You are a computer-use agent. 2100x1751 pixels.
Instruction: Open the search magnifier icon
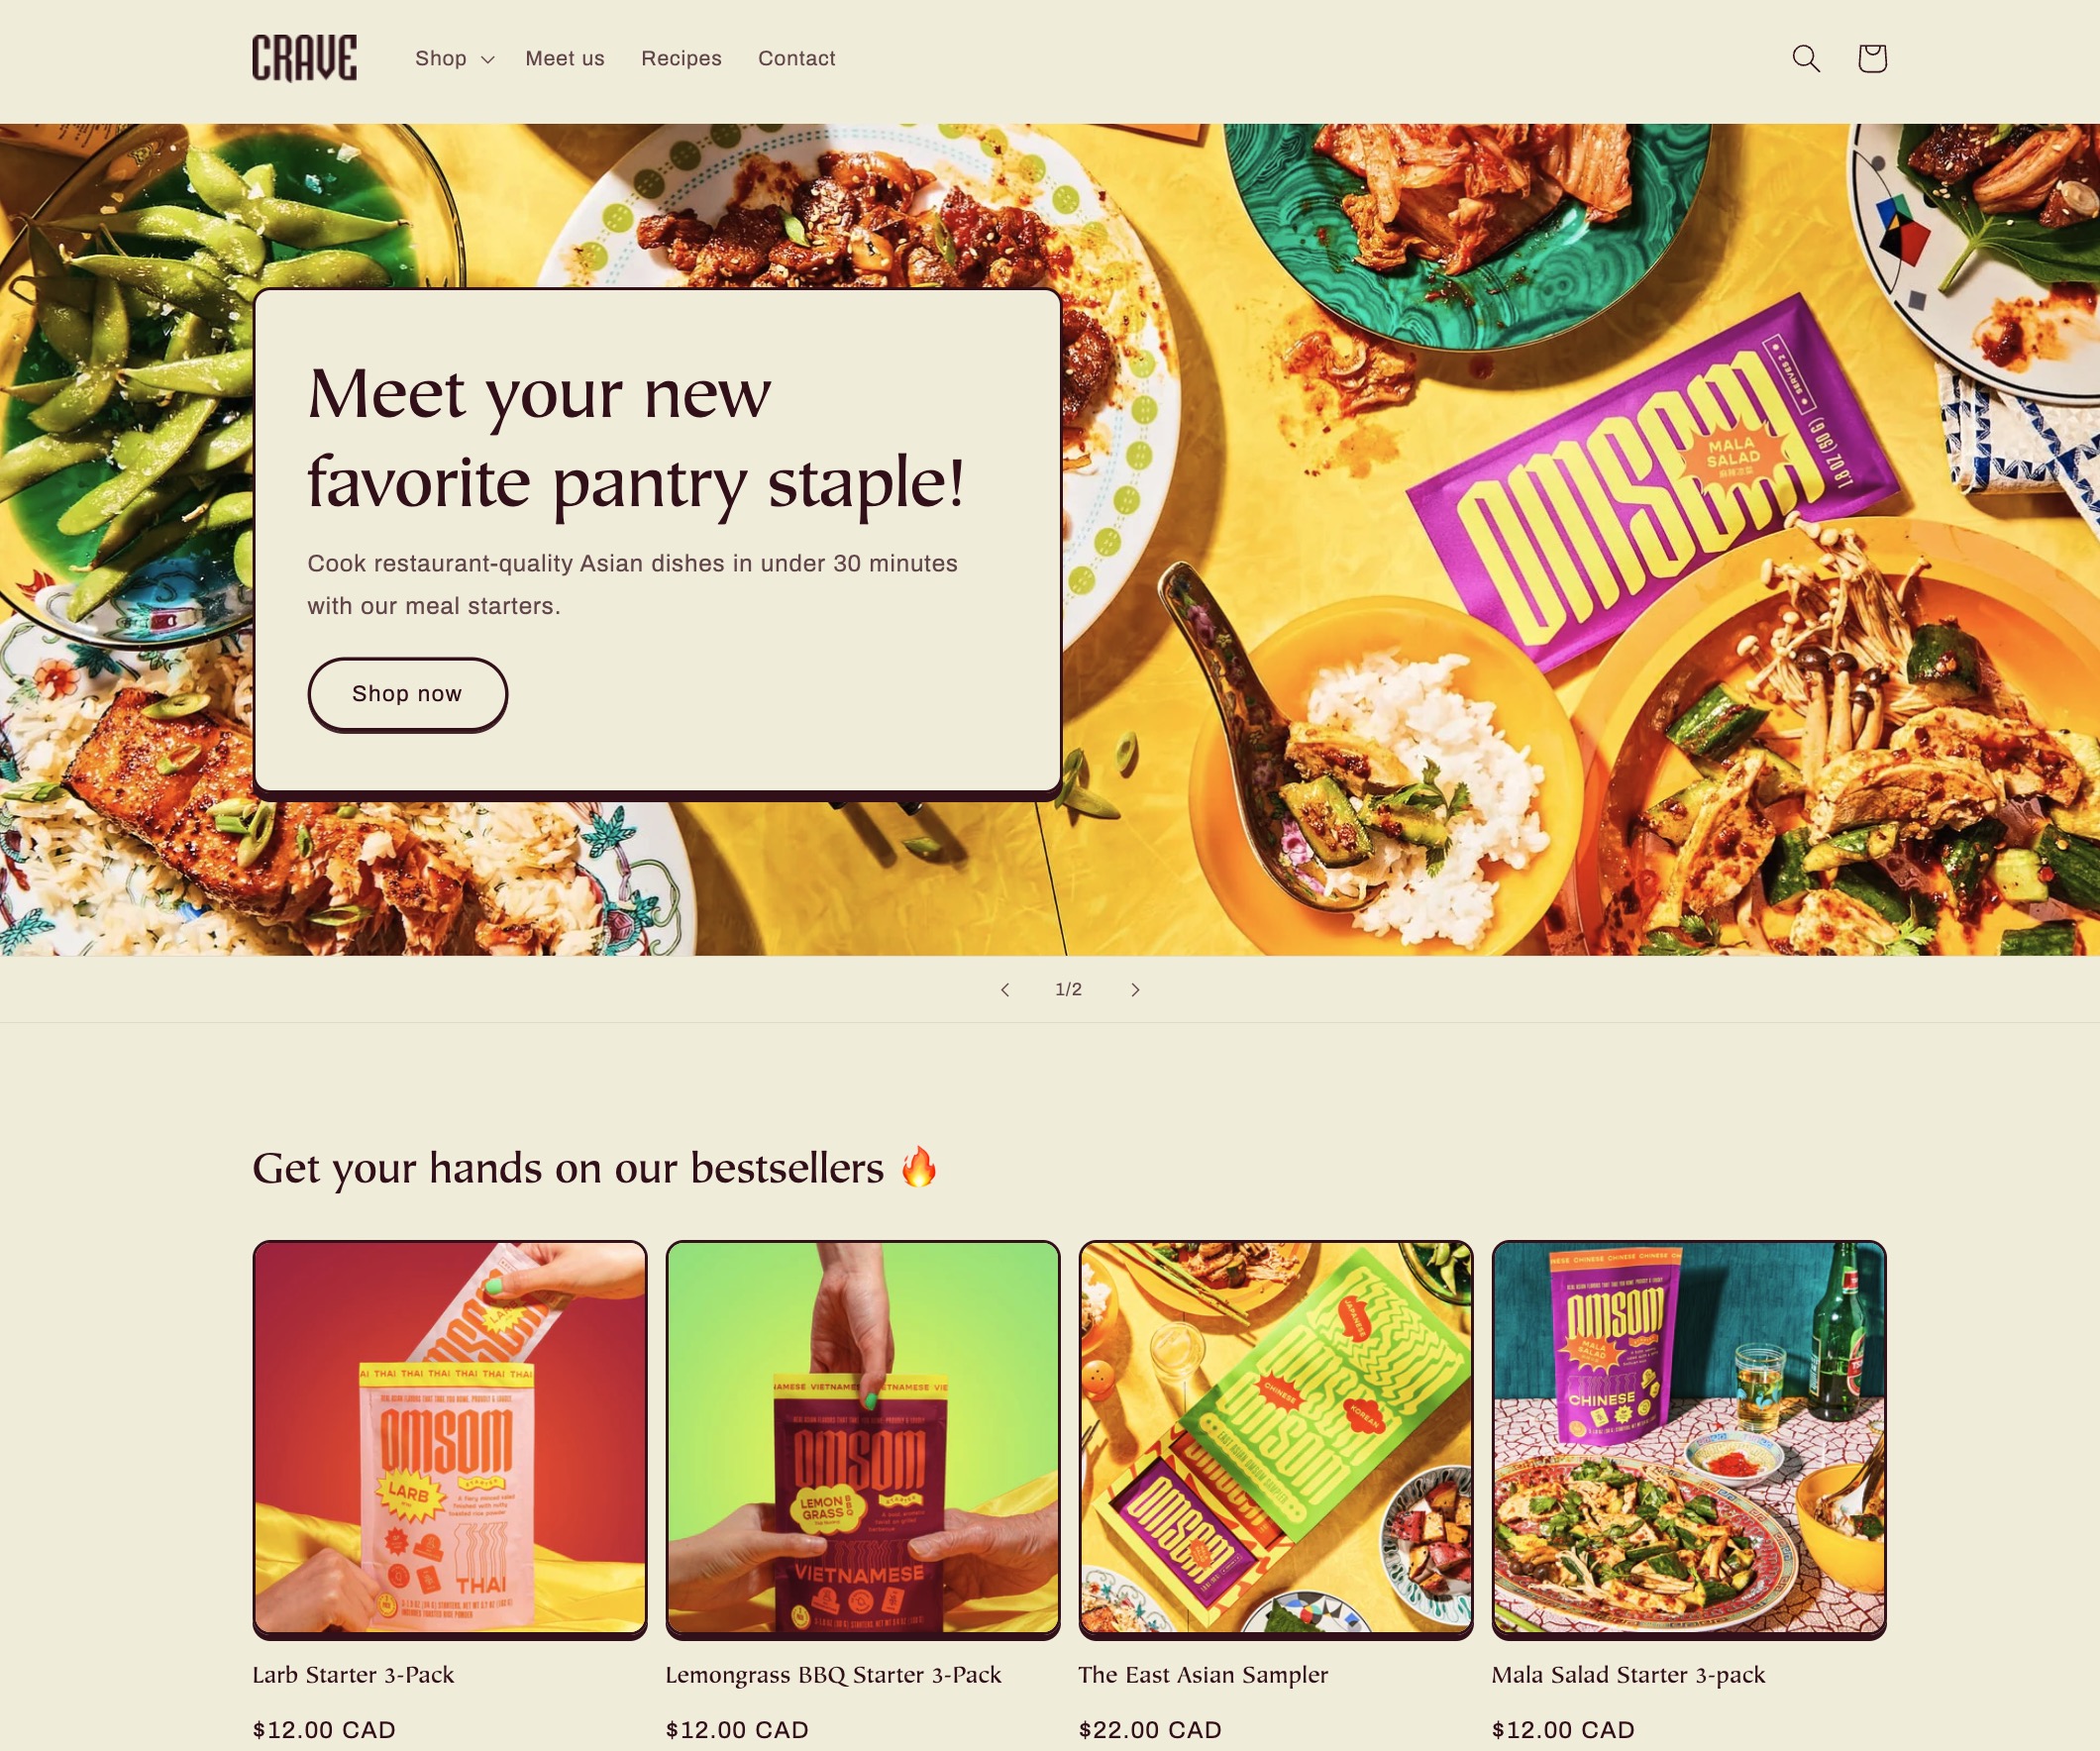pos(1806,58)
